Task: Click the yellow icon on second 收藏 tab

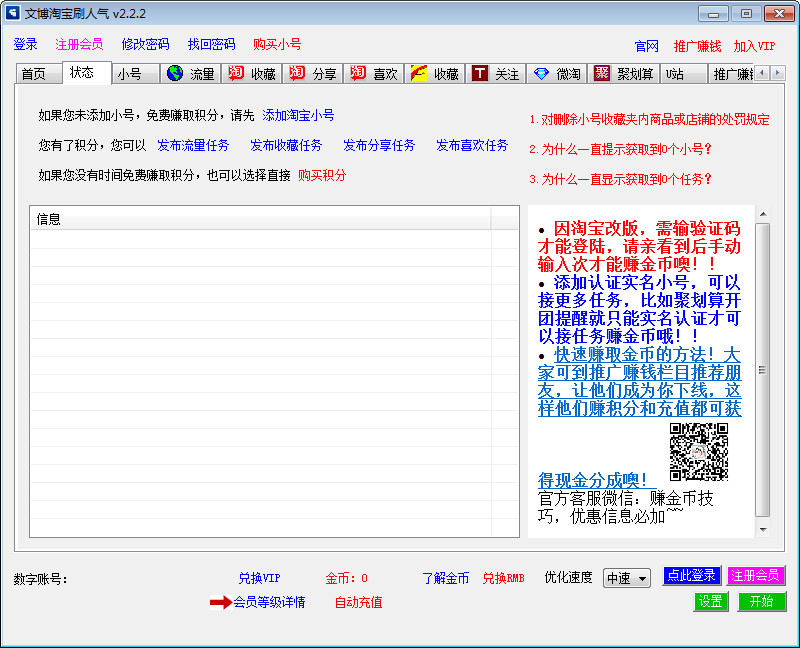Action: [x=419, y=73]
